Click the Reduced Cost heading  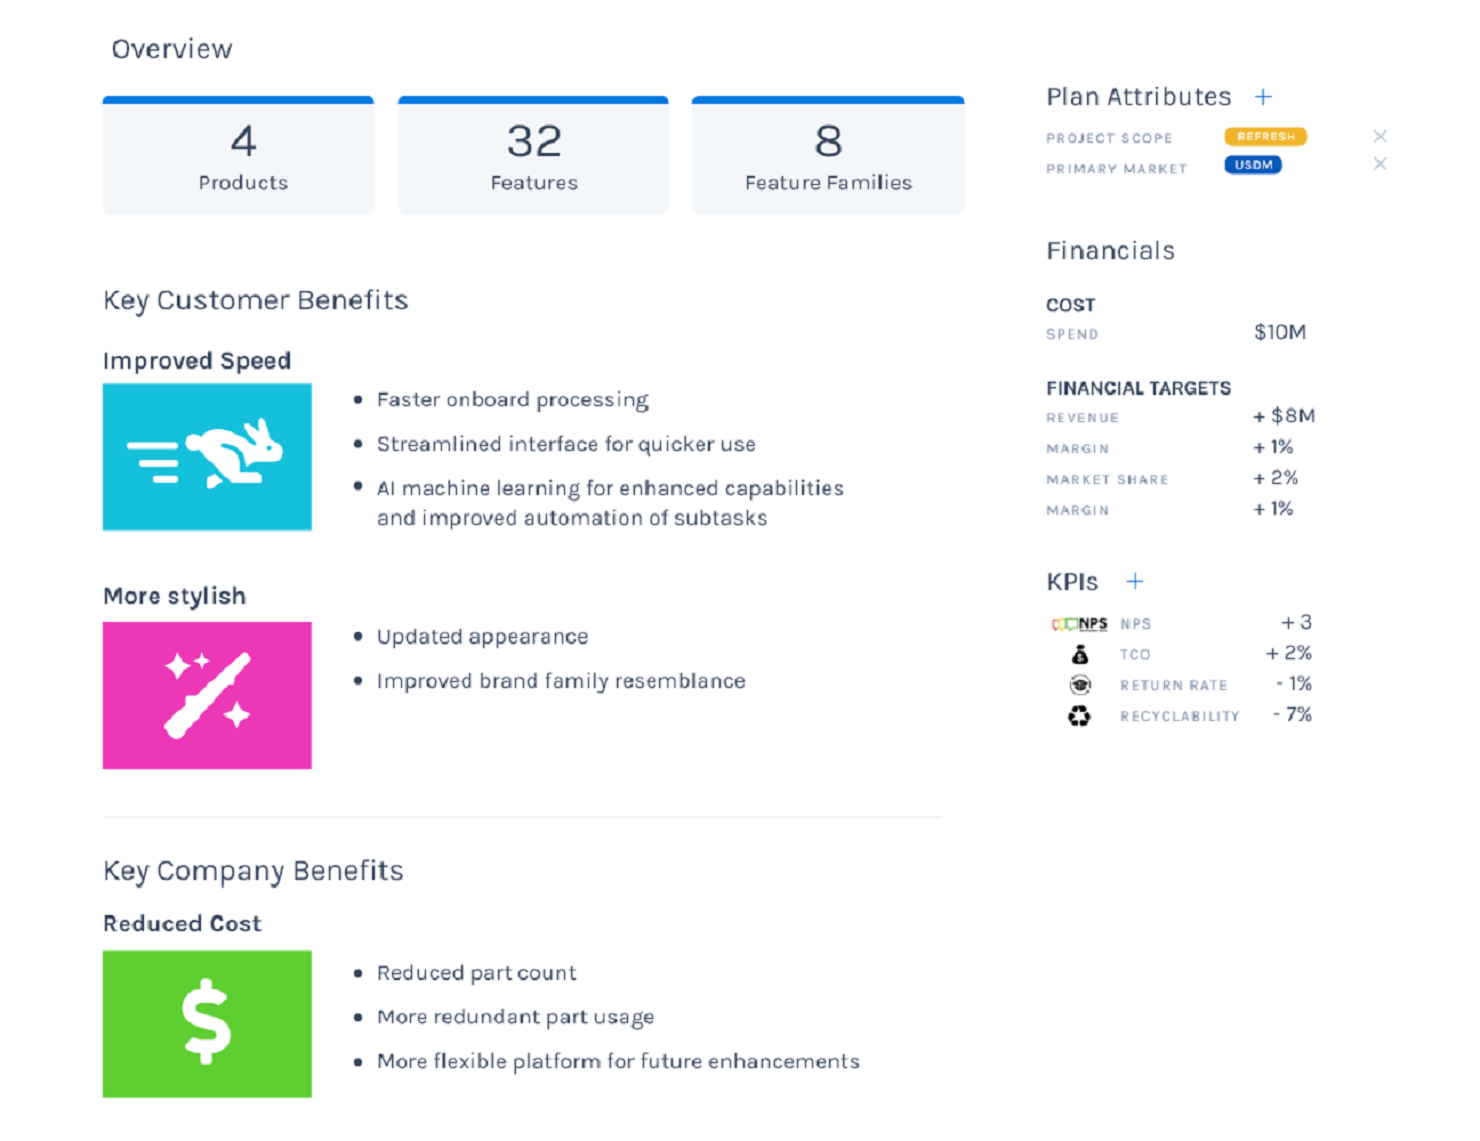click(182, 924)
